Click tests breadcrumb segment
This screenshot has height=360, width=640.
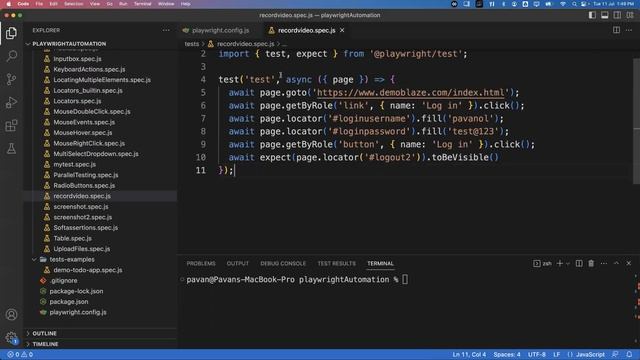pyautogui.click(x=191, y=44)
